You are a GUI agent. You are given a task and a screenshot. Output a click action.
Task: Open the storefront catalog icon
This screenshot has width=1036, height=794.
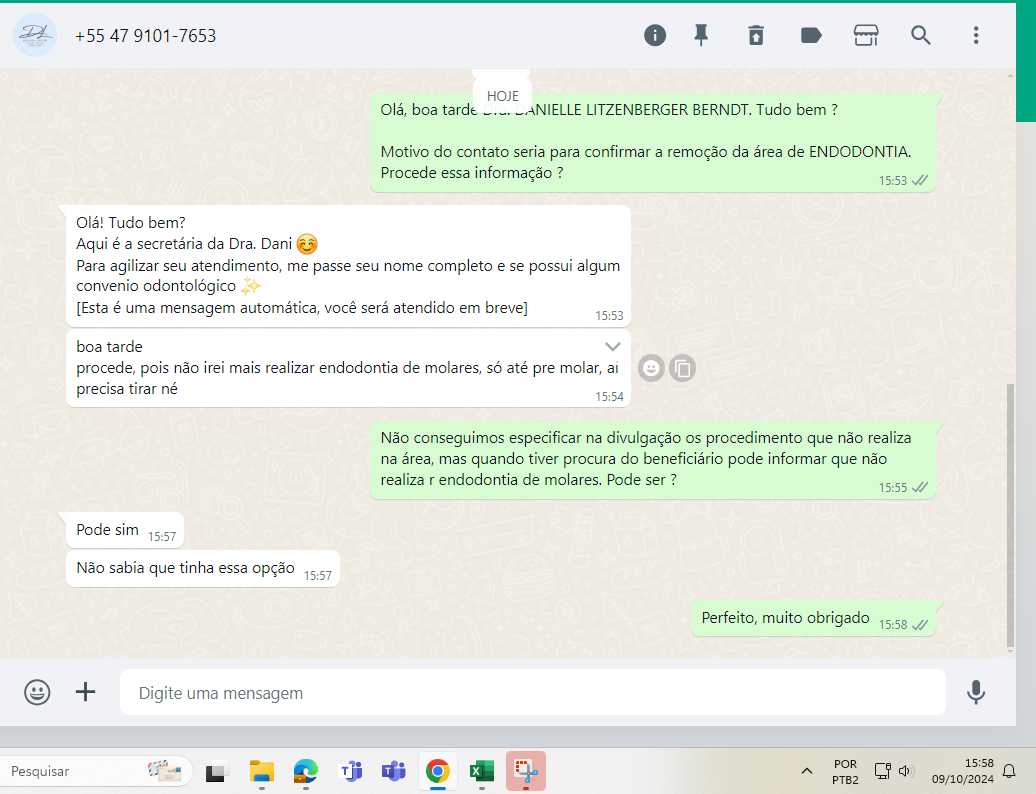(866, 35)
